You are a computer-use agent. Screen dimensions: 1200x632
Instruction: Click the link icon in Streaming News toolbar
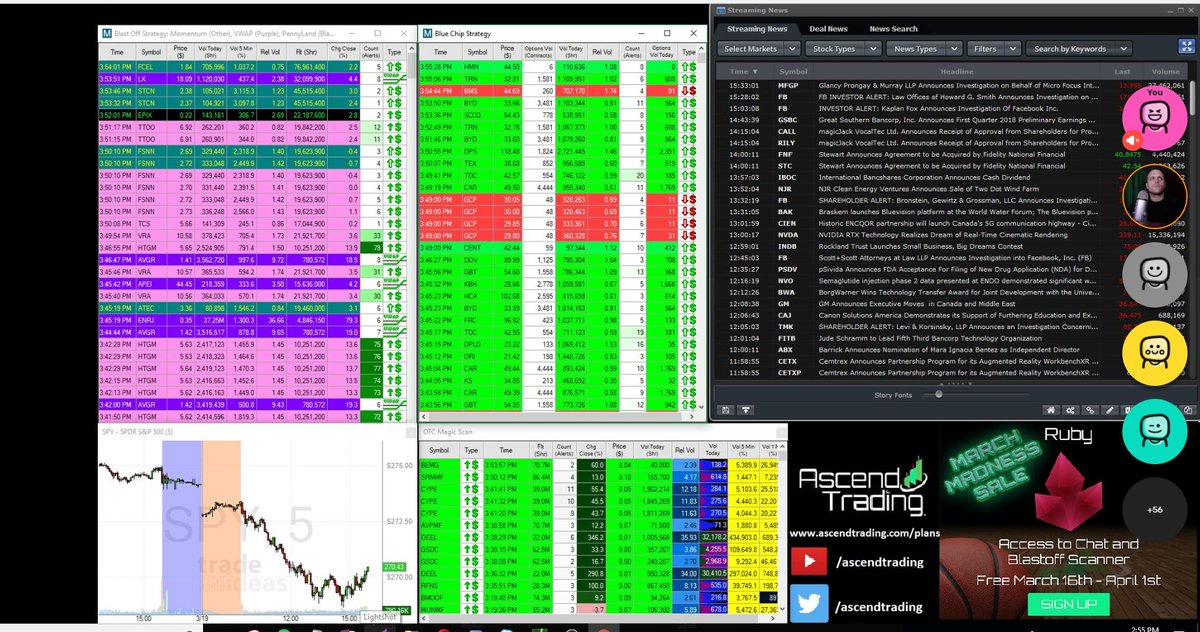pyautogui.click(x=1090, y=411)
